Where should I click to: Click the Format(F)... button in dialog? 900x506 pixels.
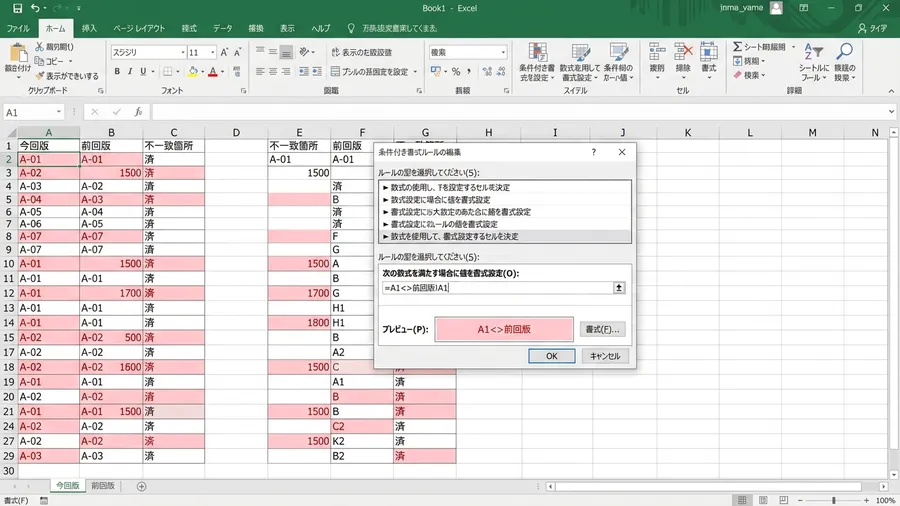pyautogui.click(x=602, y=329)
